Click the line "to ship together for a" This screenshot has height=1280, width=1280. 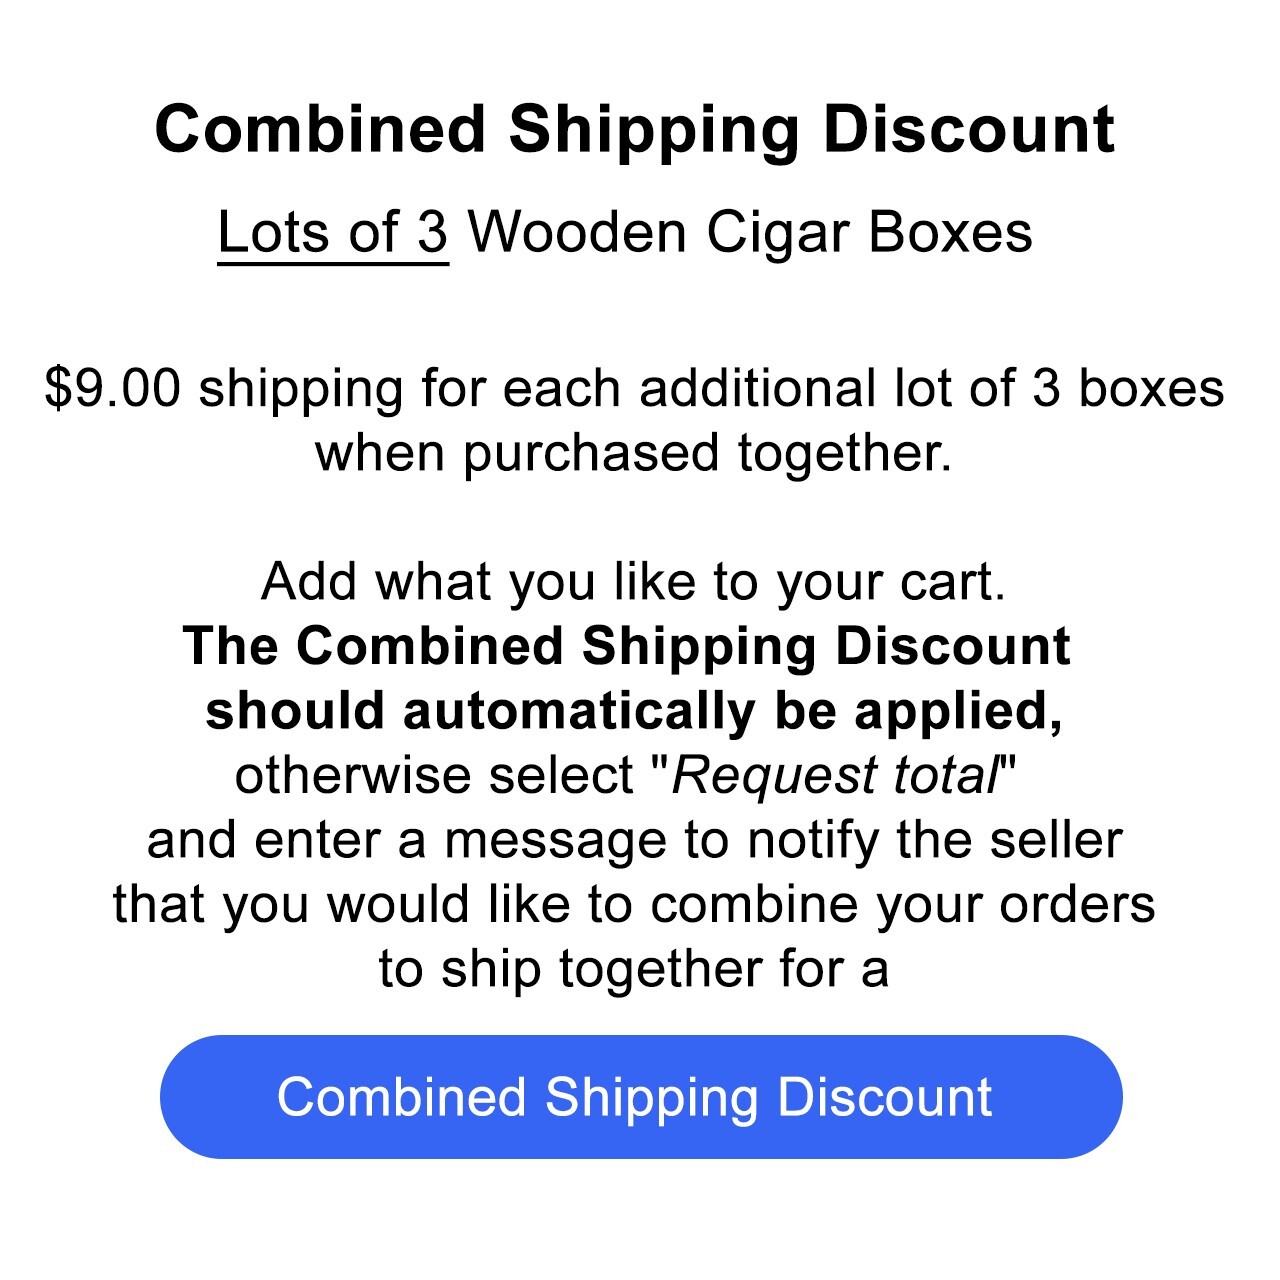point(634,969)
